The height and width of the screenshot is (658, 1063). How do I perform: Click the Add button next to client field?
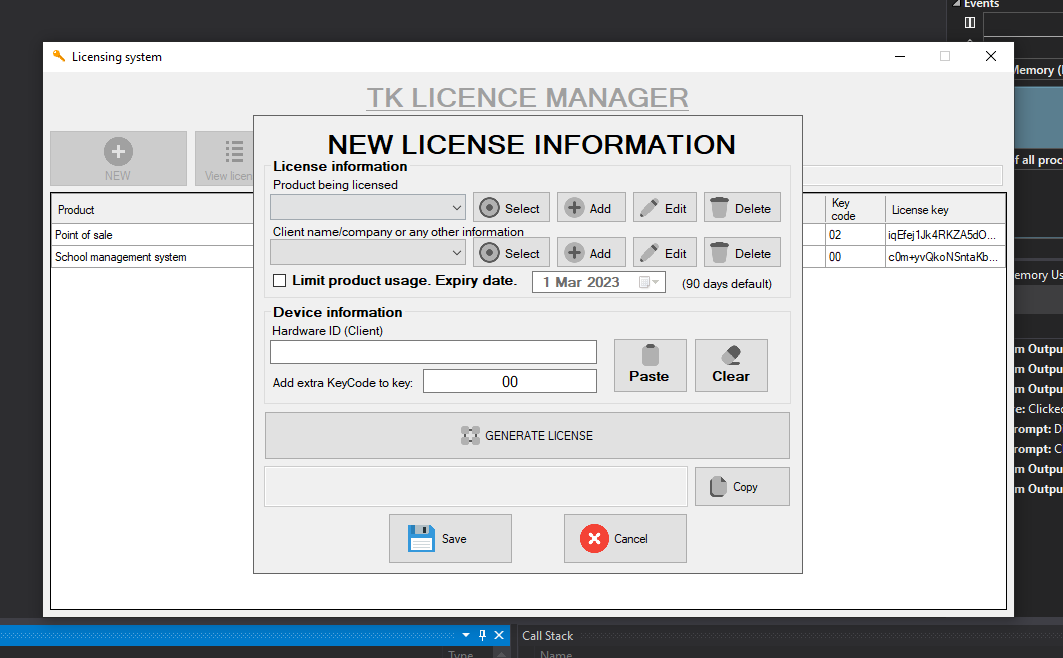[591, 252]
